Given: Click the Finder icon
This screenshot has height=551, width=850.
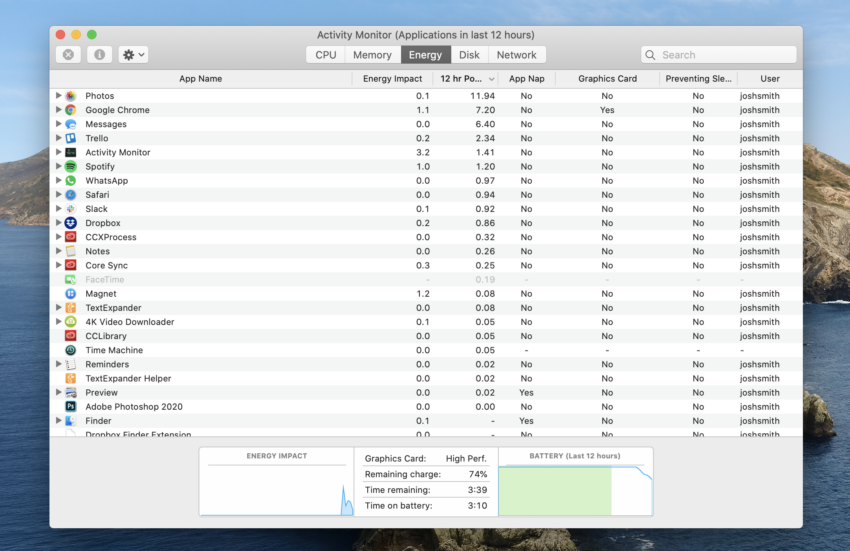Looking at the screenshot, I should point(70,420).
